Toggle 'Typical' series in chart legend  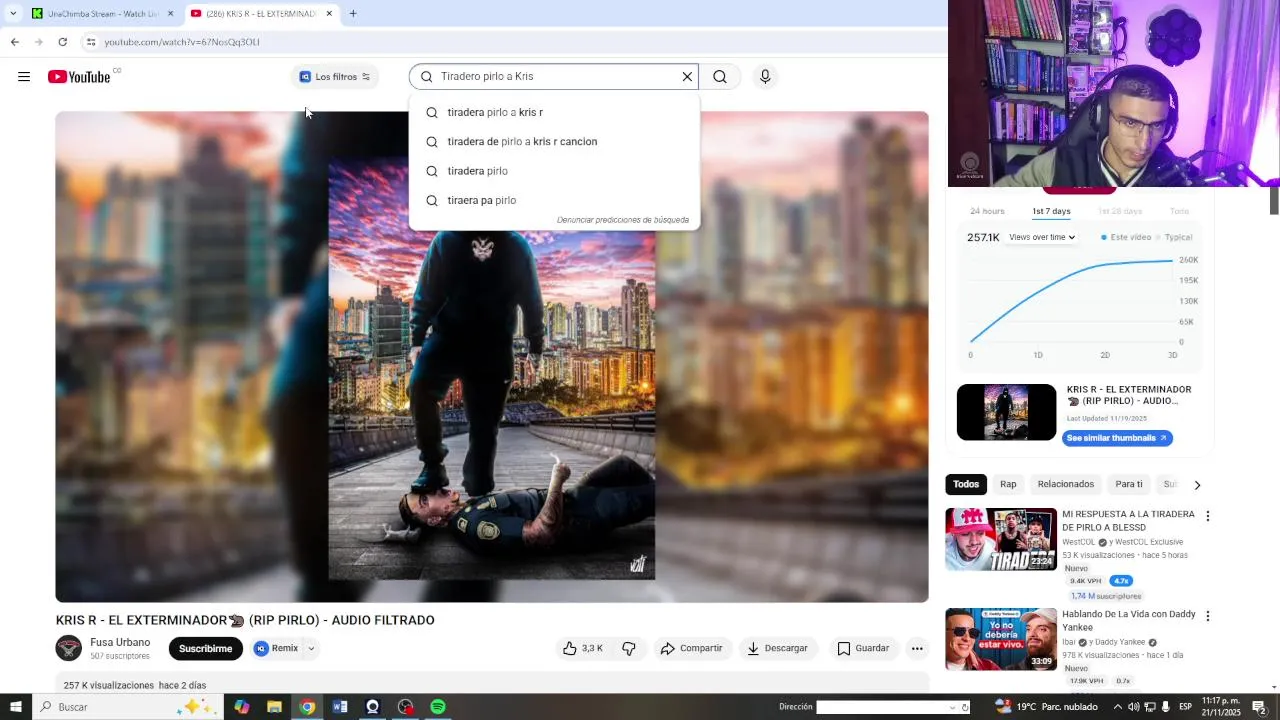(x=1174, y=237)
